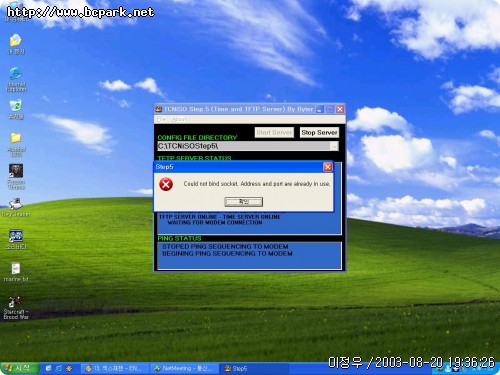Image resolution: width=500 pixels, height=375 pixels.
Task: Click the TCNiSO title bar app icon
Action: (159, 109)
